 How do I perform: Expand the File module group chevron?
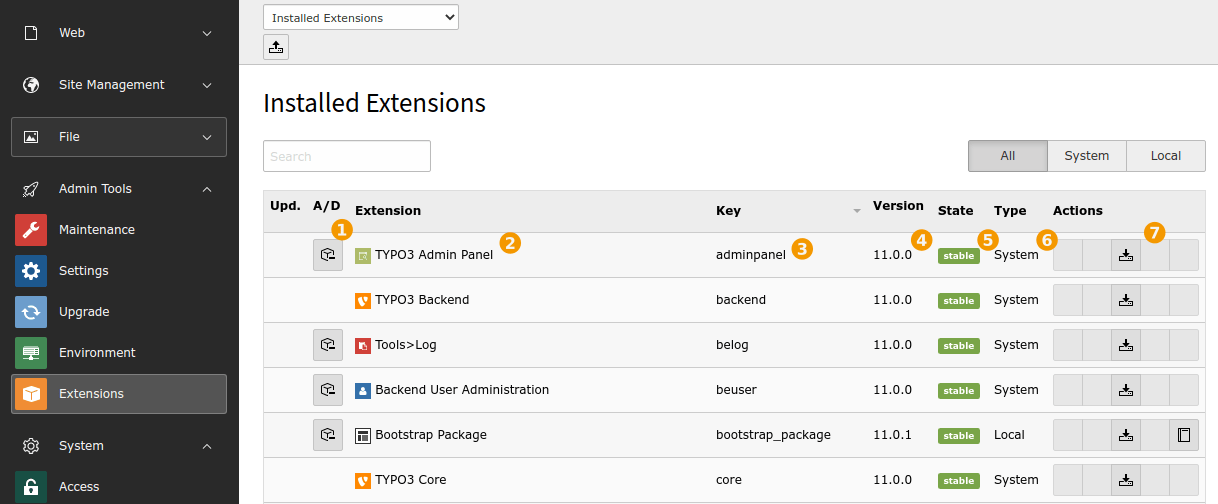click(207, 137)
